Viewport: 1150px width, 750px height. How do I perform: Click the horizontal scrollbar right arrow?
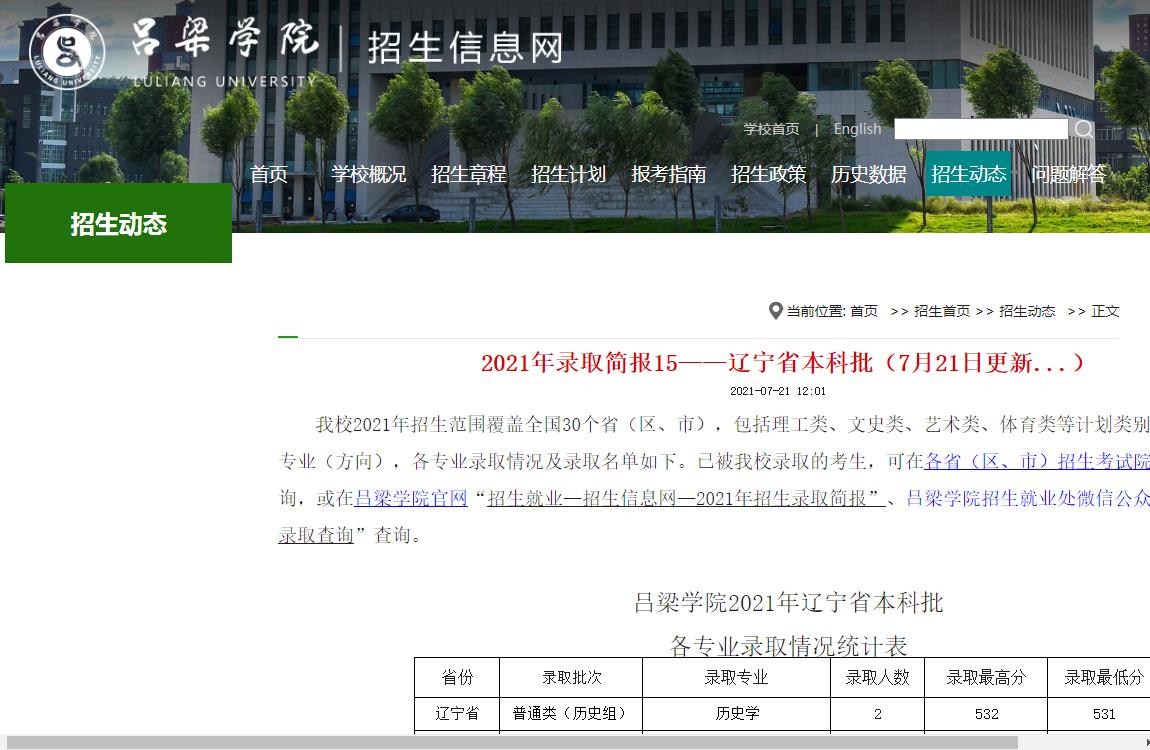click(x=1146, y=743)
